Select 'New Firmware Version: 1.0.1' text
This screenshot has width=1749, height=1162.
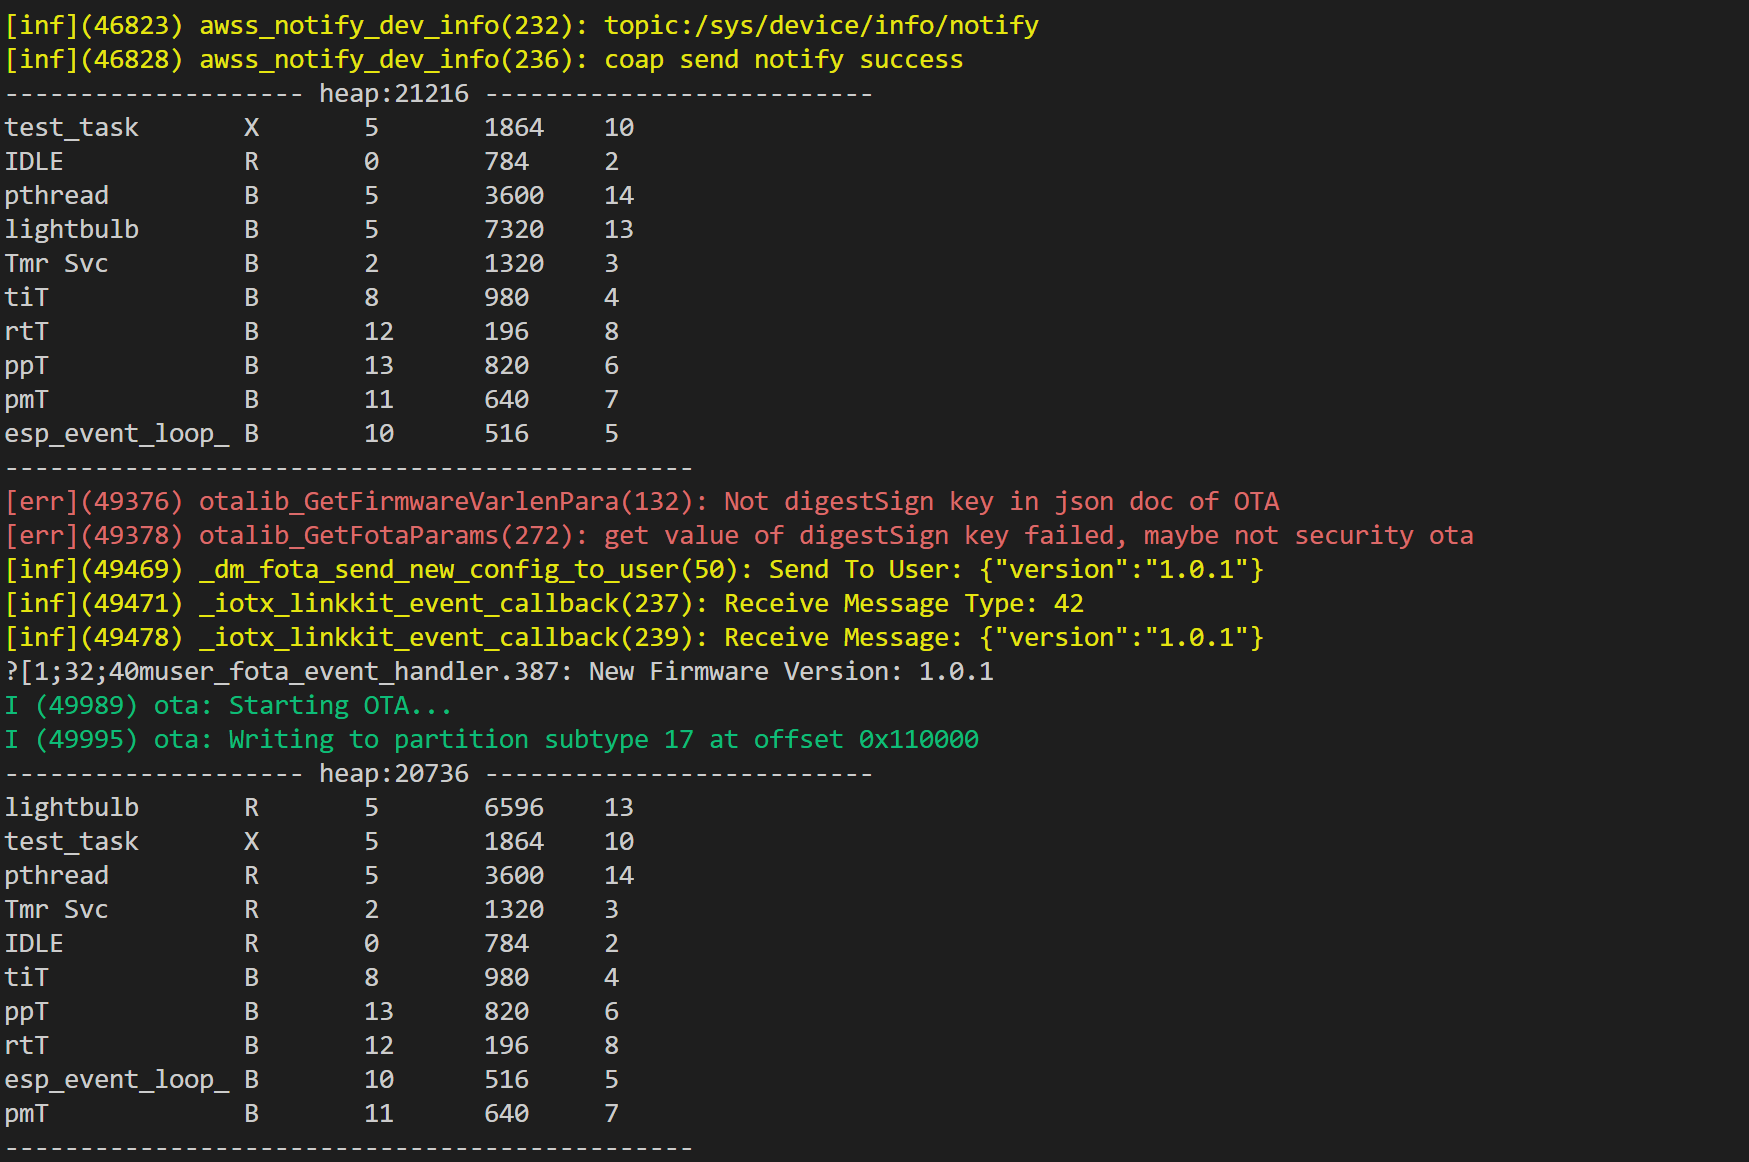tap(791, 672)
